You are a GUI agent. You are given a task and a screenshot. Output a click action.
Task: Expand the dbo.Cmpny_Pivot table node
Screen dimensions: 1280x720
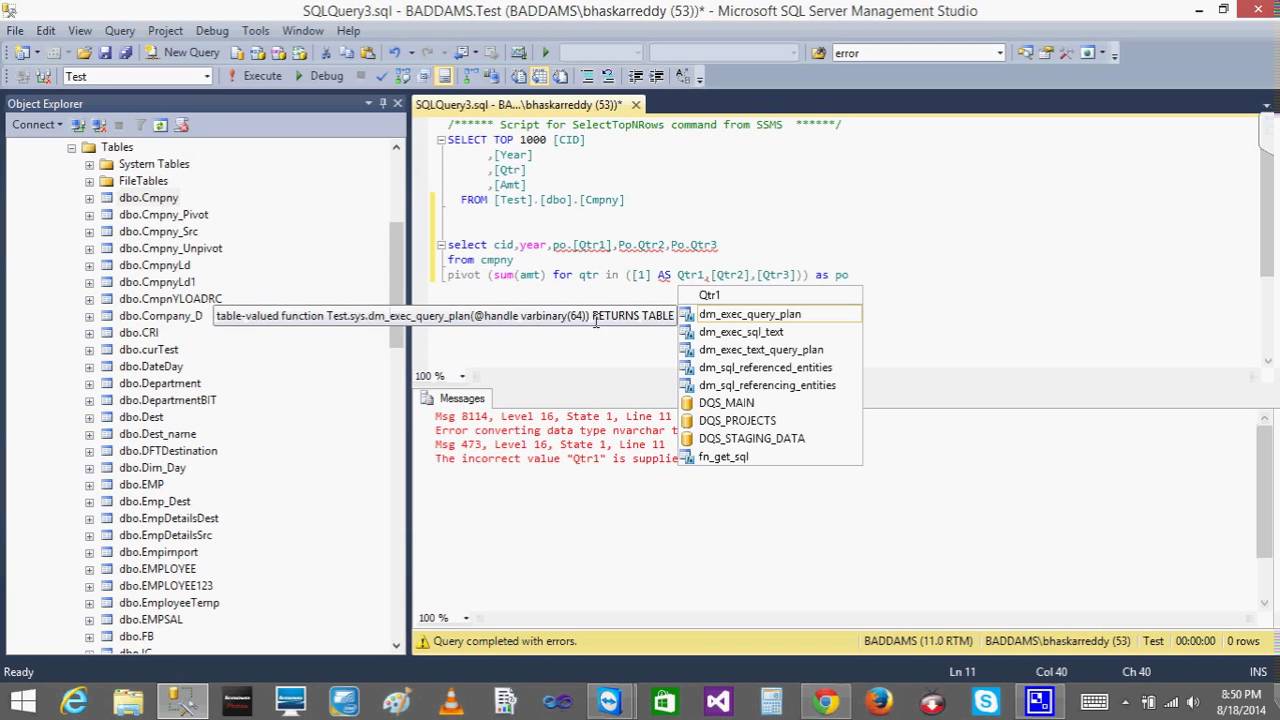pyautogui.click(x=89, y=215)
